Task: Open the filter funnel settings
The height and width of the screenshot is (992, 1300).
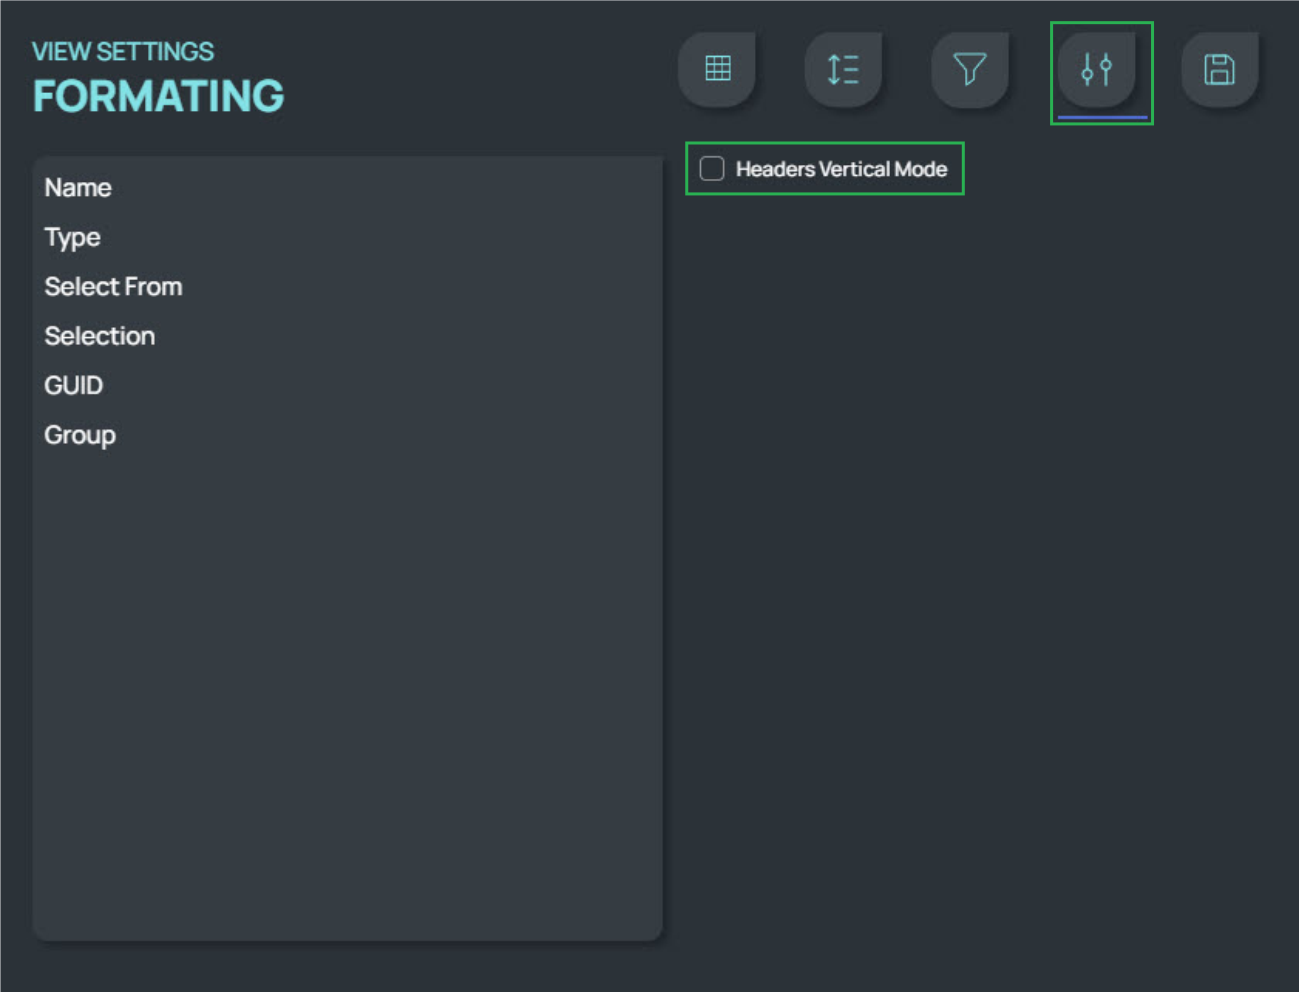Action: pos(969,69)
